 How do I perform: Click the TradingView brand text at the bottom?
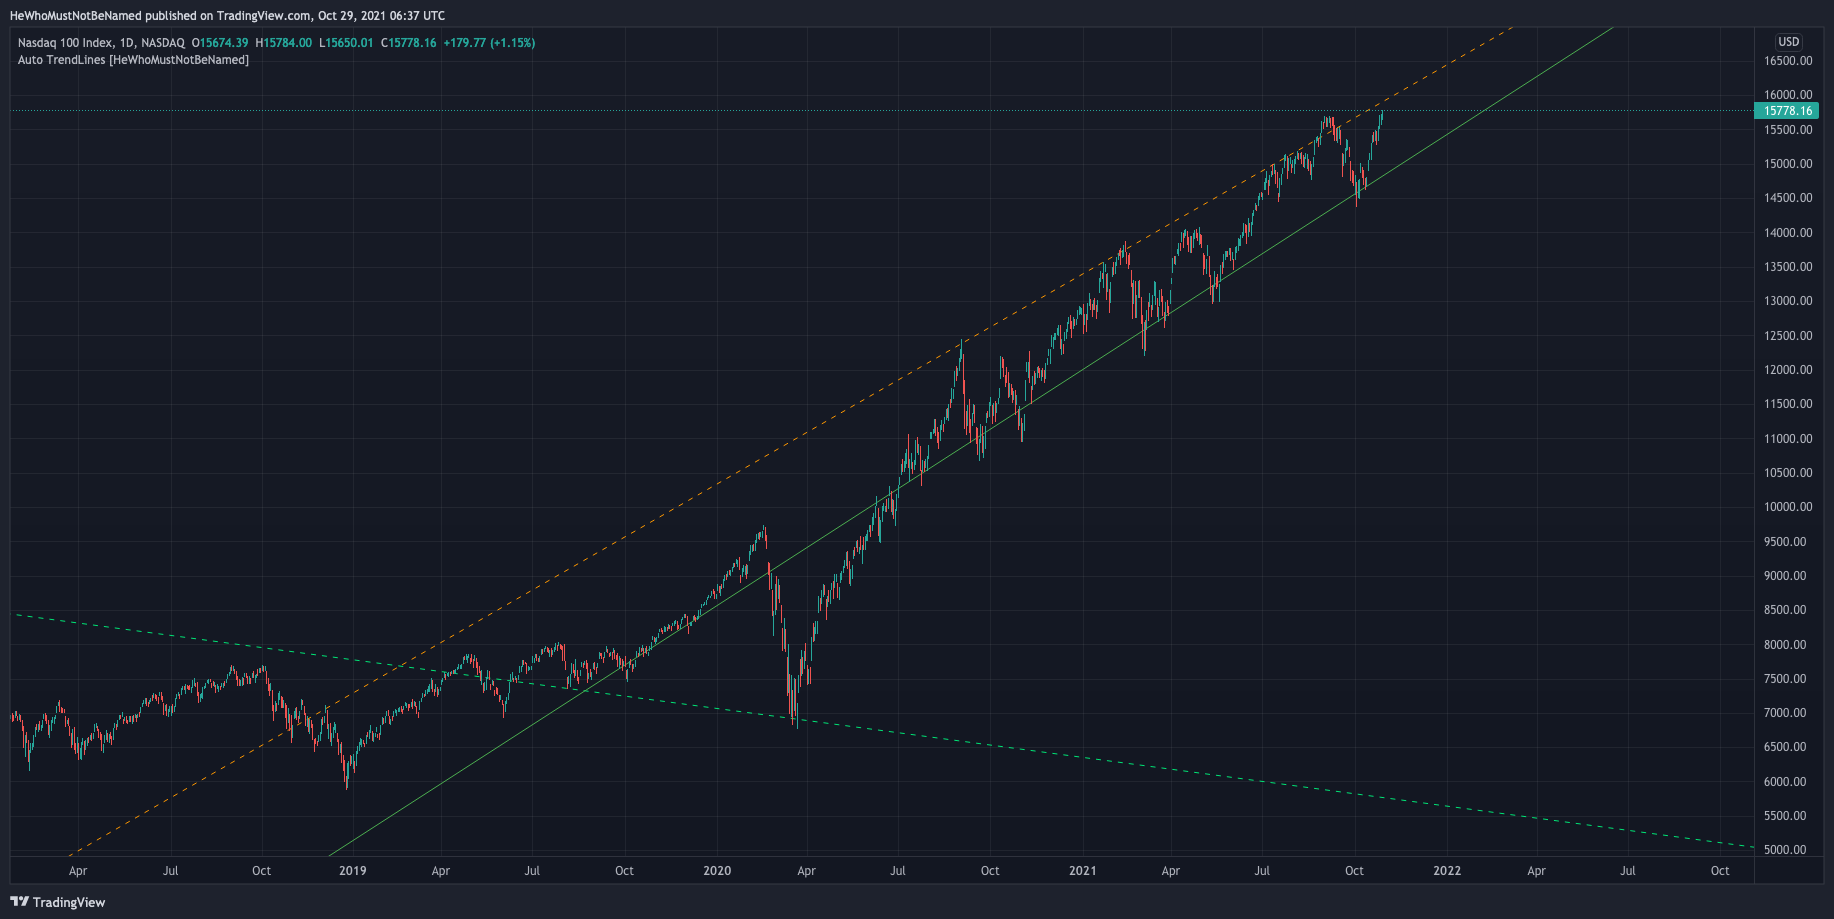tap(69, 902)
